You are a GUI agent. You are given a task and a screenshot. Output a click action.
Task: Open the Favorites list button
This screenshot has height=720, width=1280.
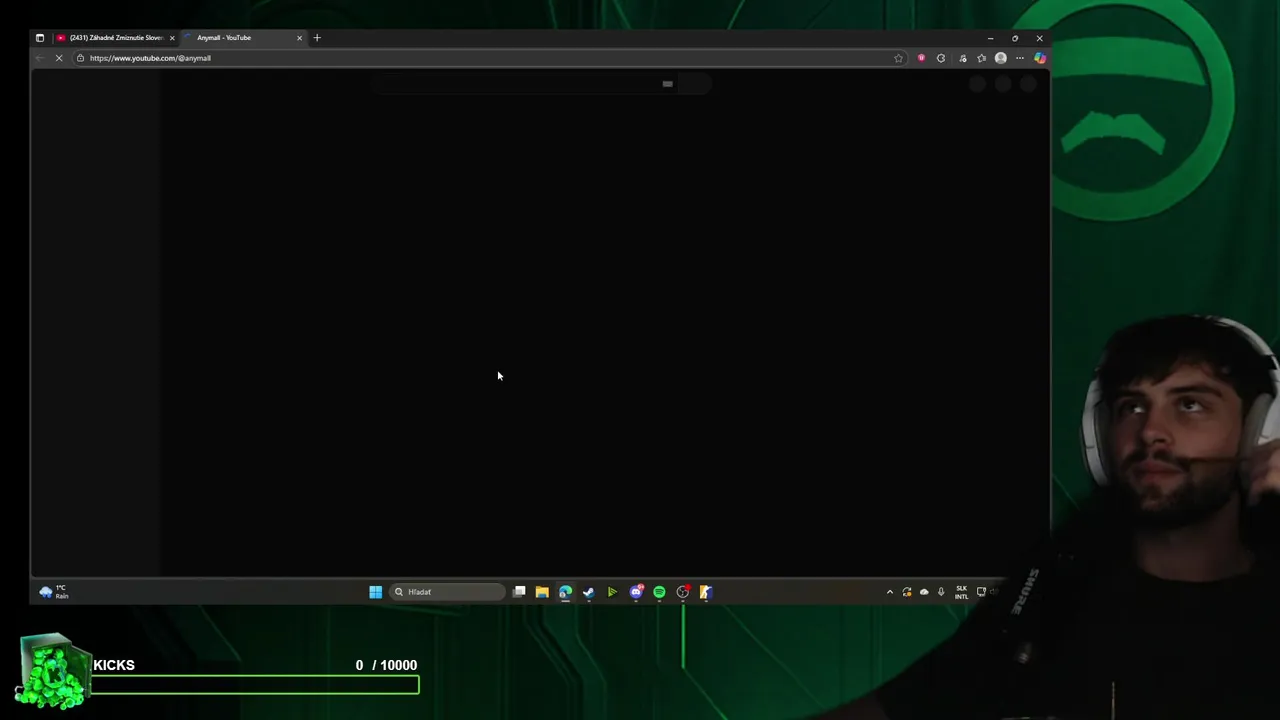pyautogui.click(x=981, y=58)
